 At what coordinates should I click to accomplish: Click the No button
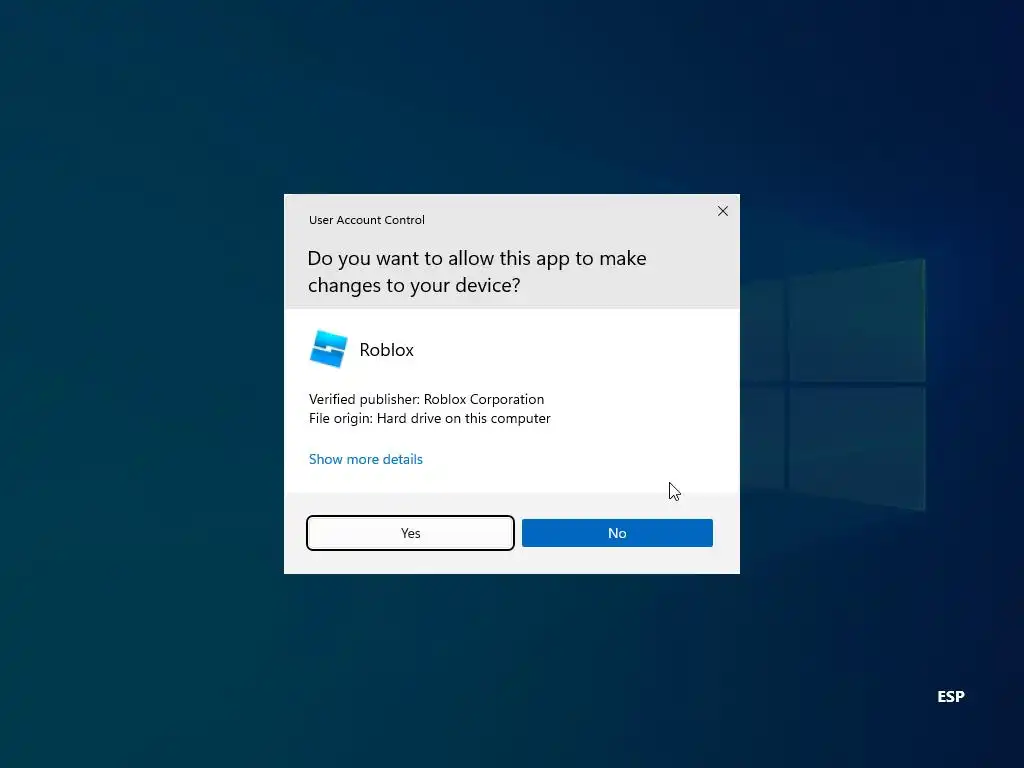click(617, 533)
